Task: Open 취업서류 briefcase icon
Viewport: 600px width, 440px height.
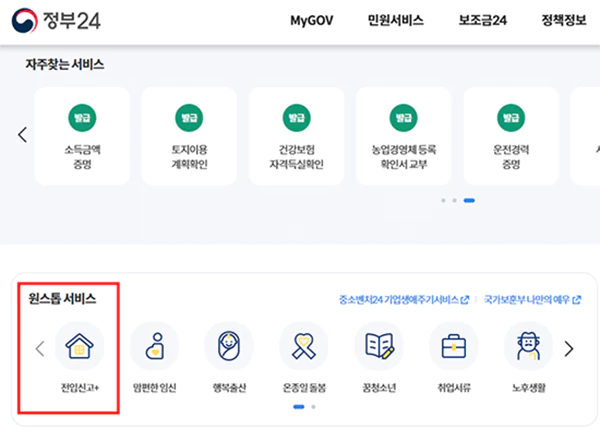Action: click(x=454, y=346)
